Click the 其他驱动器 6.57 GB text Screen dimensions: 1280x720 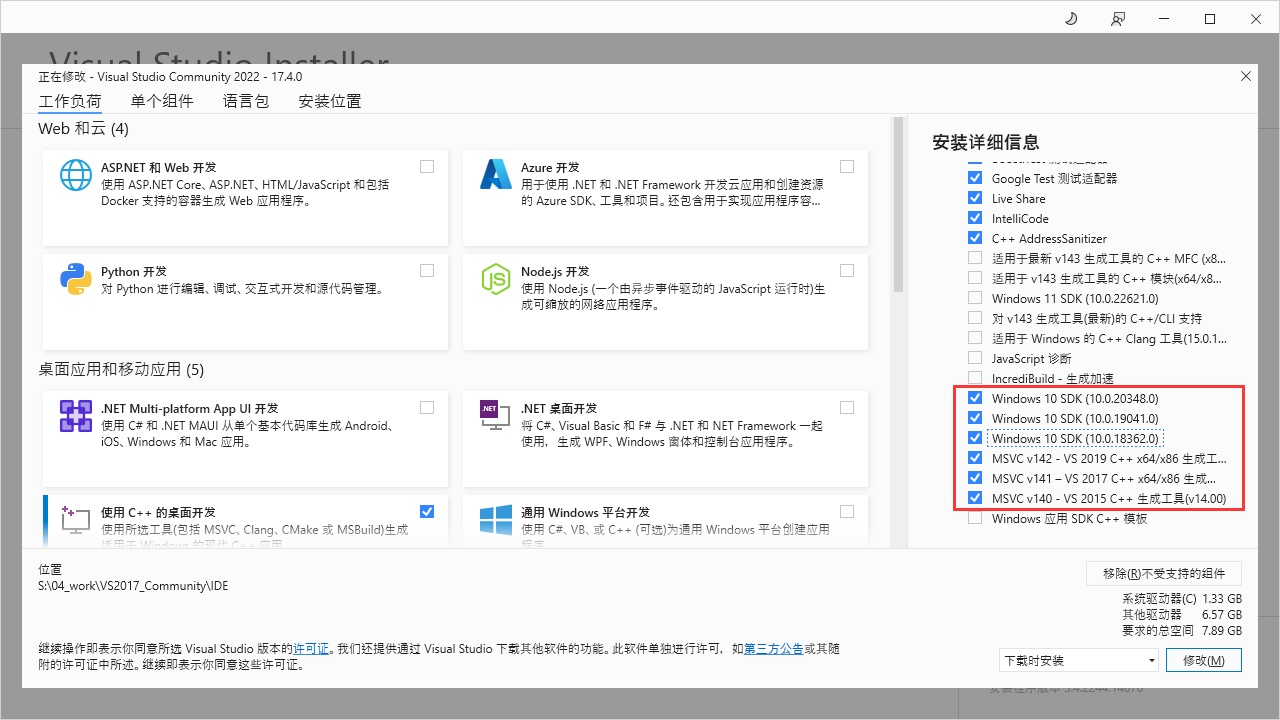1182,614
